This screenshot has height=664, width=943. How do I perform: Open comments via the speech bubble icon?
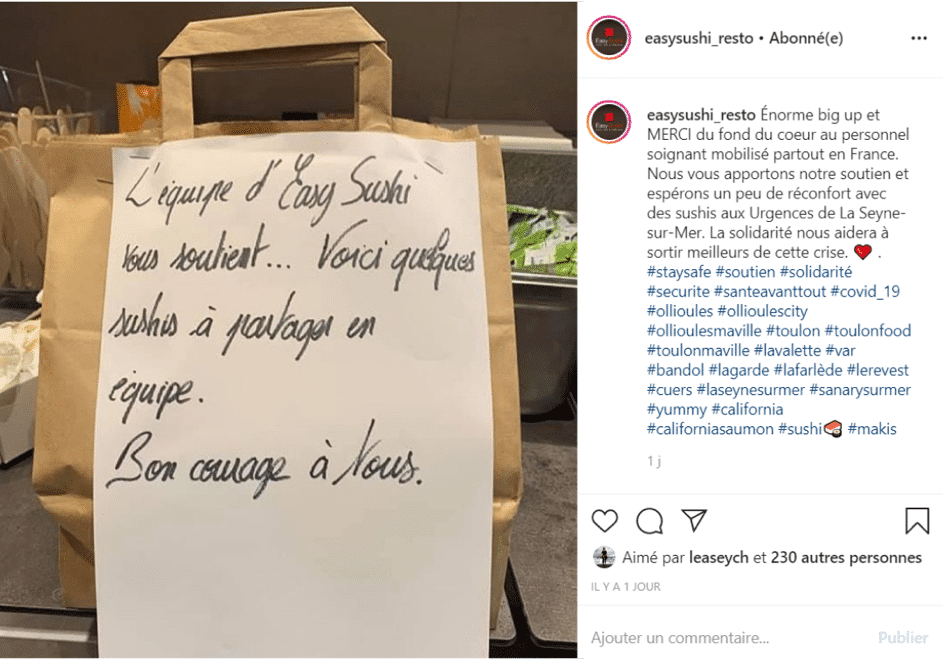(650, 521)
